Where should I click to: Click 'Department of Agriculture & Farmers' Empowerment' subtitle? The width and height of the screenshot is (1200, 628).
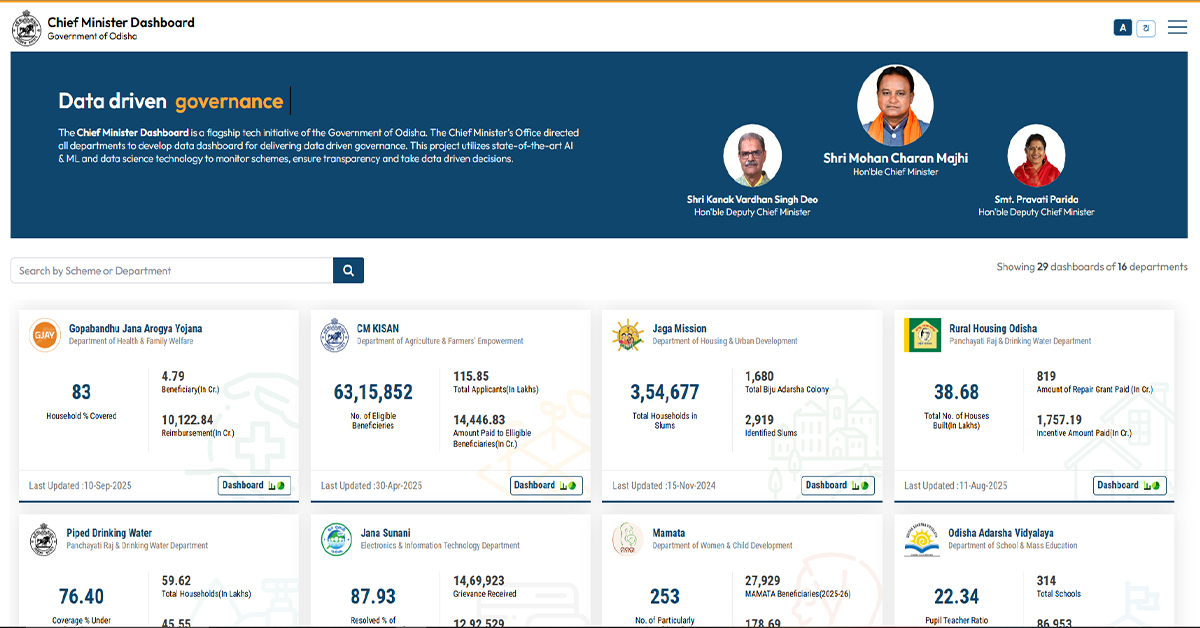click(440, 341)
